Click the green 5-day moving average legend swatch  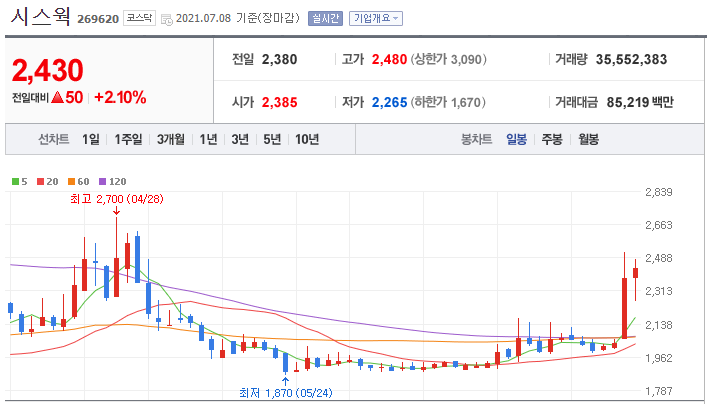tap(15, 182)
